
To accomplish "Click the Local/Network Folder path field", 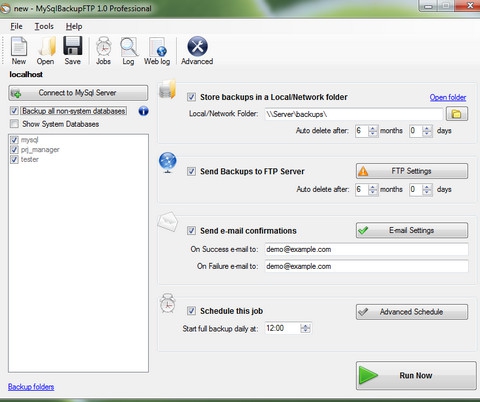I will point(354,114).
